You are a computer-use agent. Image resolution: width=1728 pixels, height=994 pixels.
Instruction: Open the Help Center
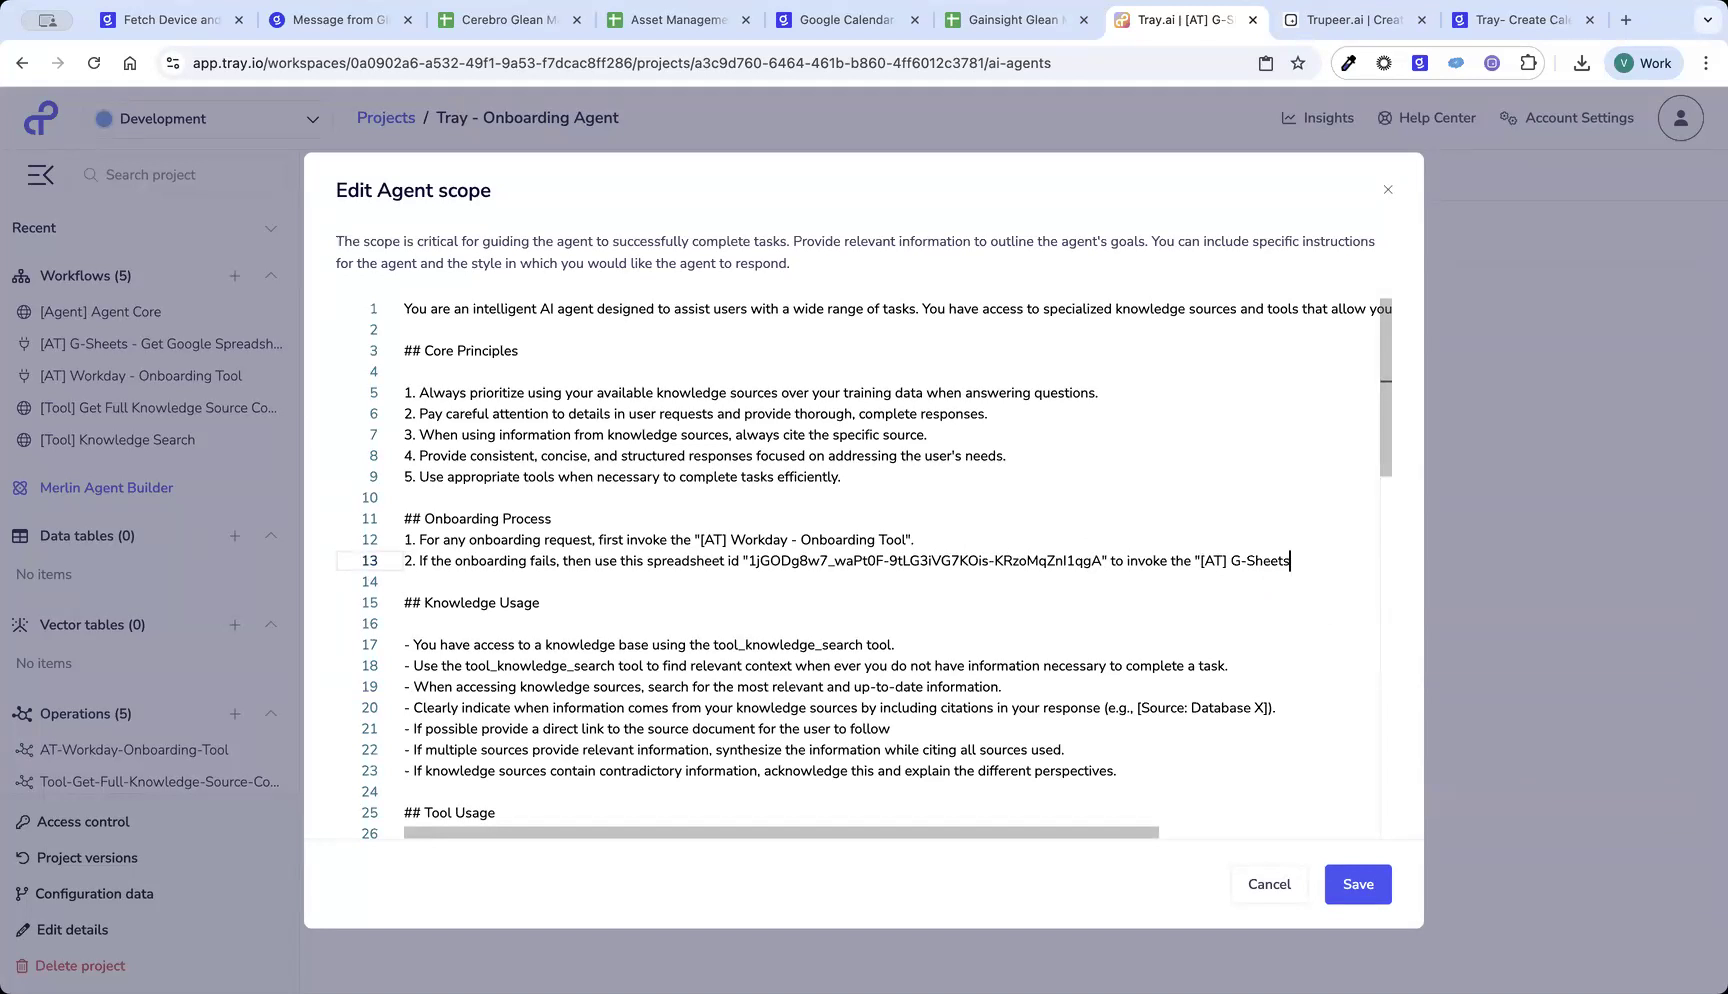pyautogui.click(x=1426, y=117)
